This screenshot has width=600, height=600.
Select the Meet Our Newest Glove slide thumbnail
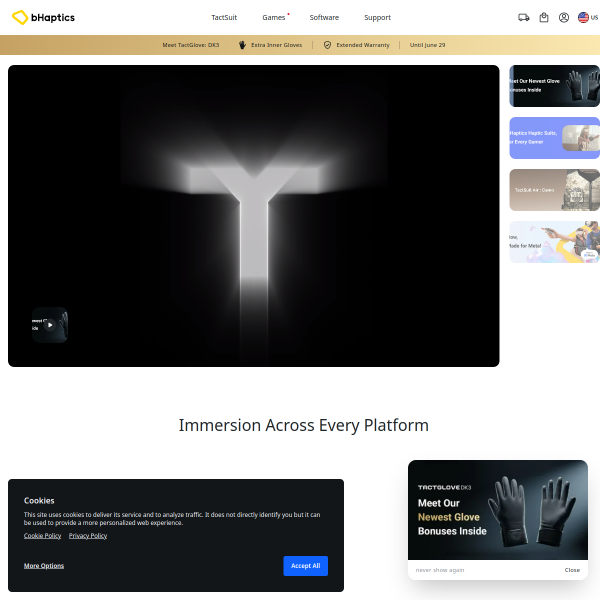pos(554,86)
